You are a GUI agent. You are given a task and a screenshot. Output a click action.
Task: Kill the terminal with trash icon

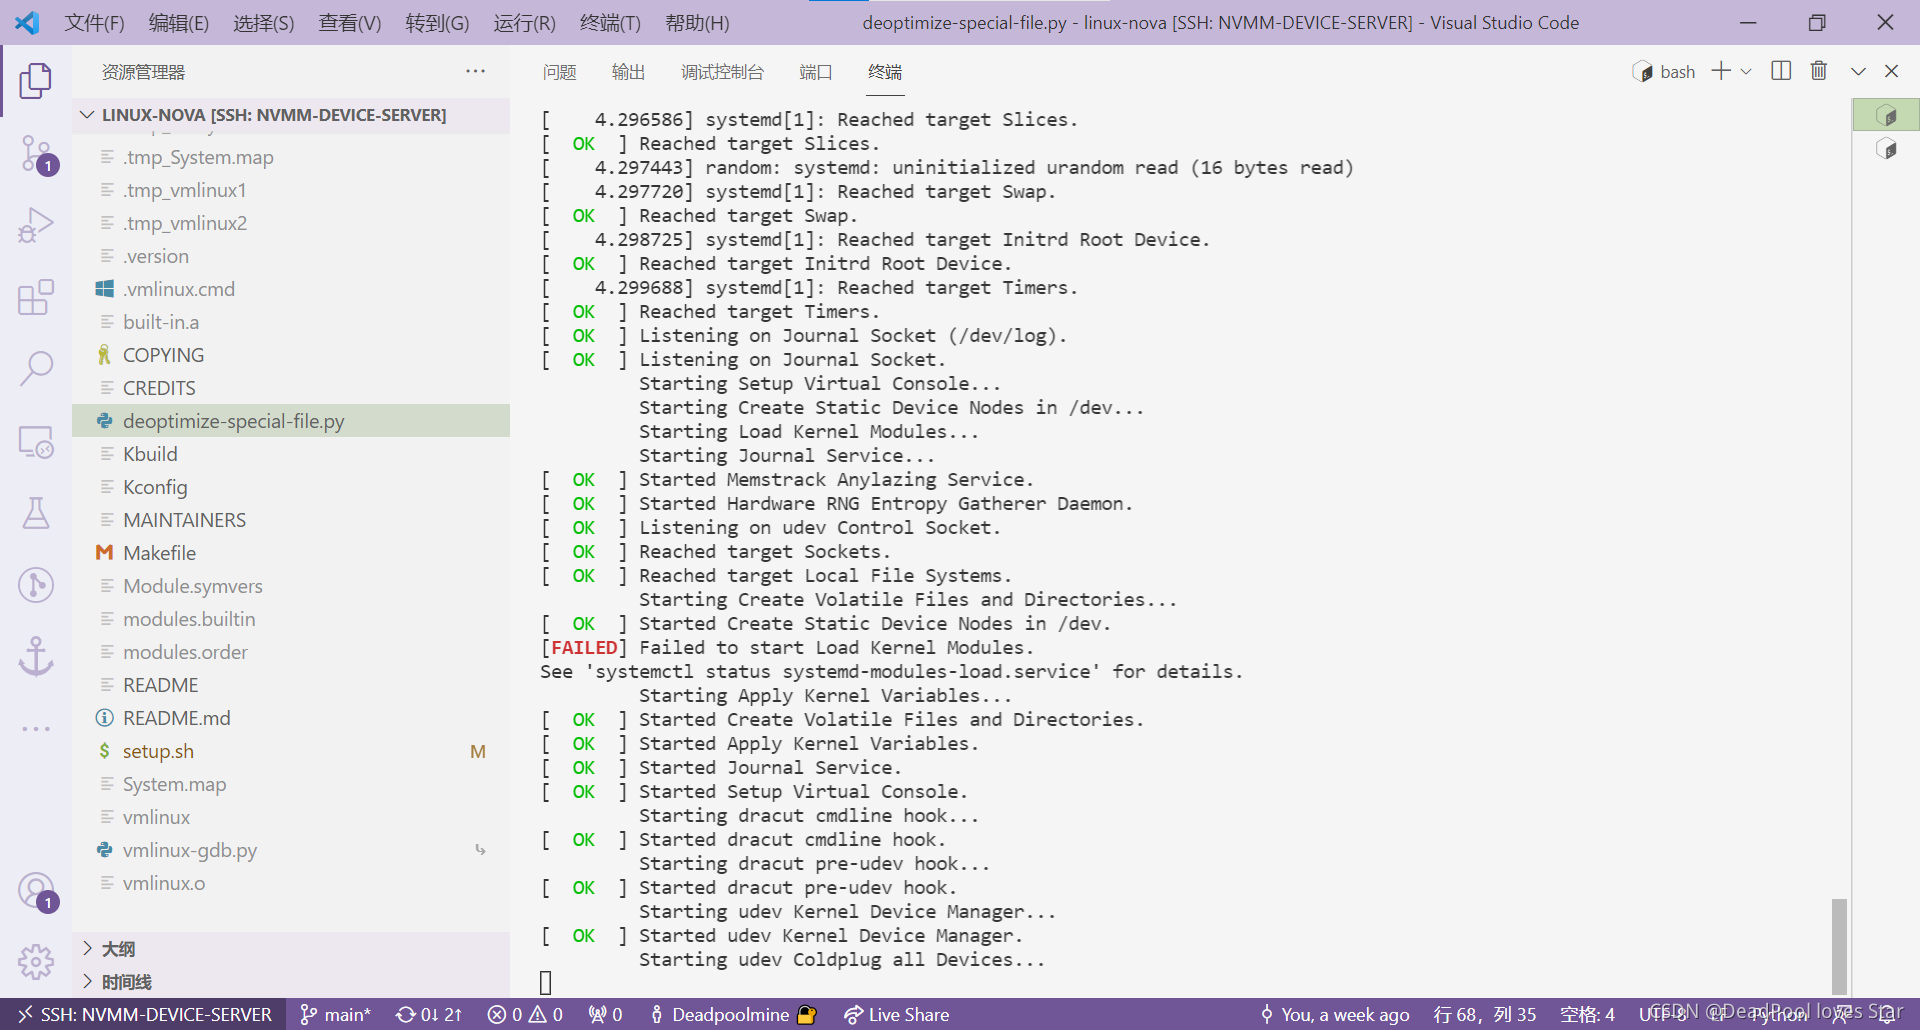tap(1819, 71)
